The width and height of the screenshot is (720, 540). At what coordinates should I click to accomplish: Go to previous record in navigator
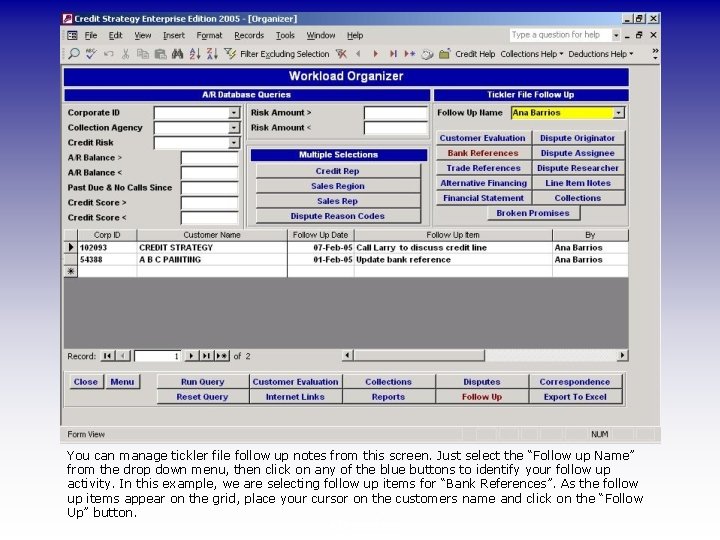(123, 356)
